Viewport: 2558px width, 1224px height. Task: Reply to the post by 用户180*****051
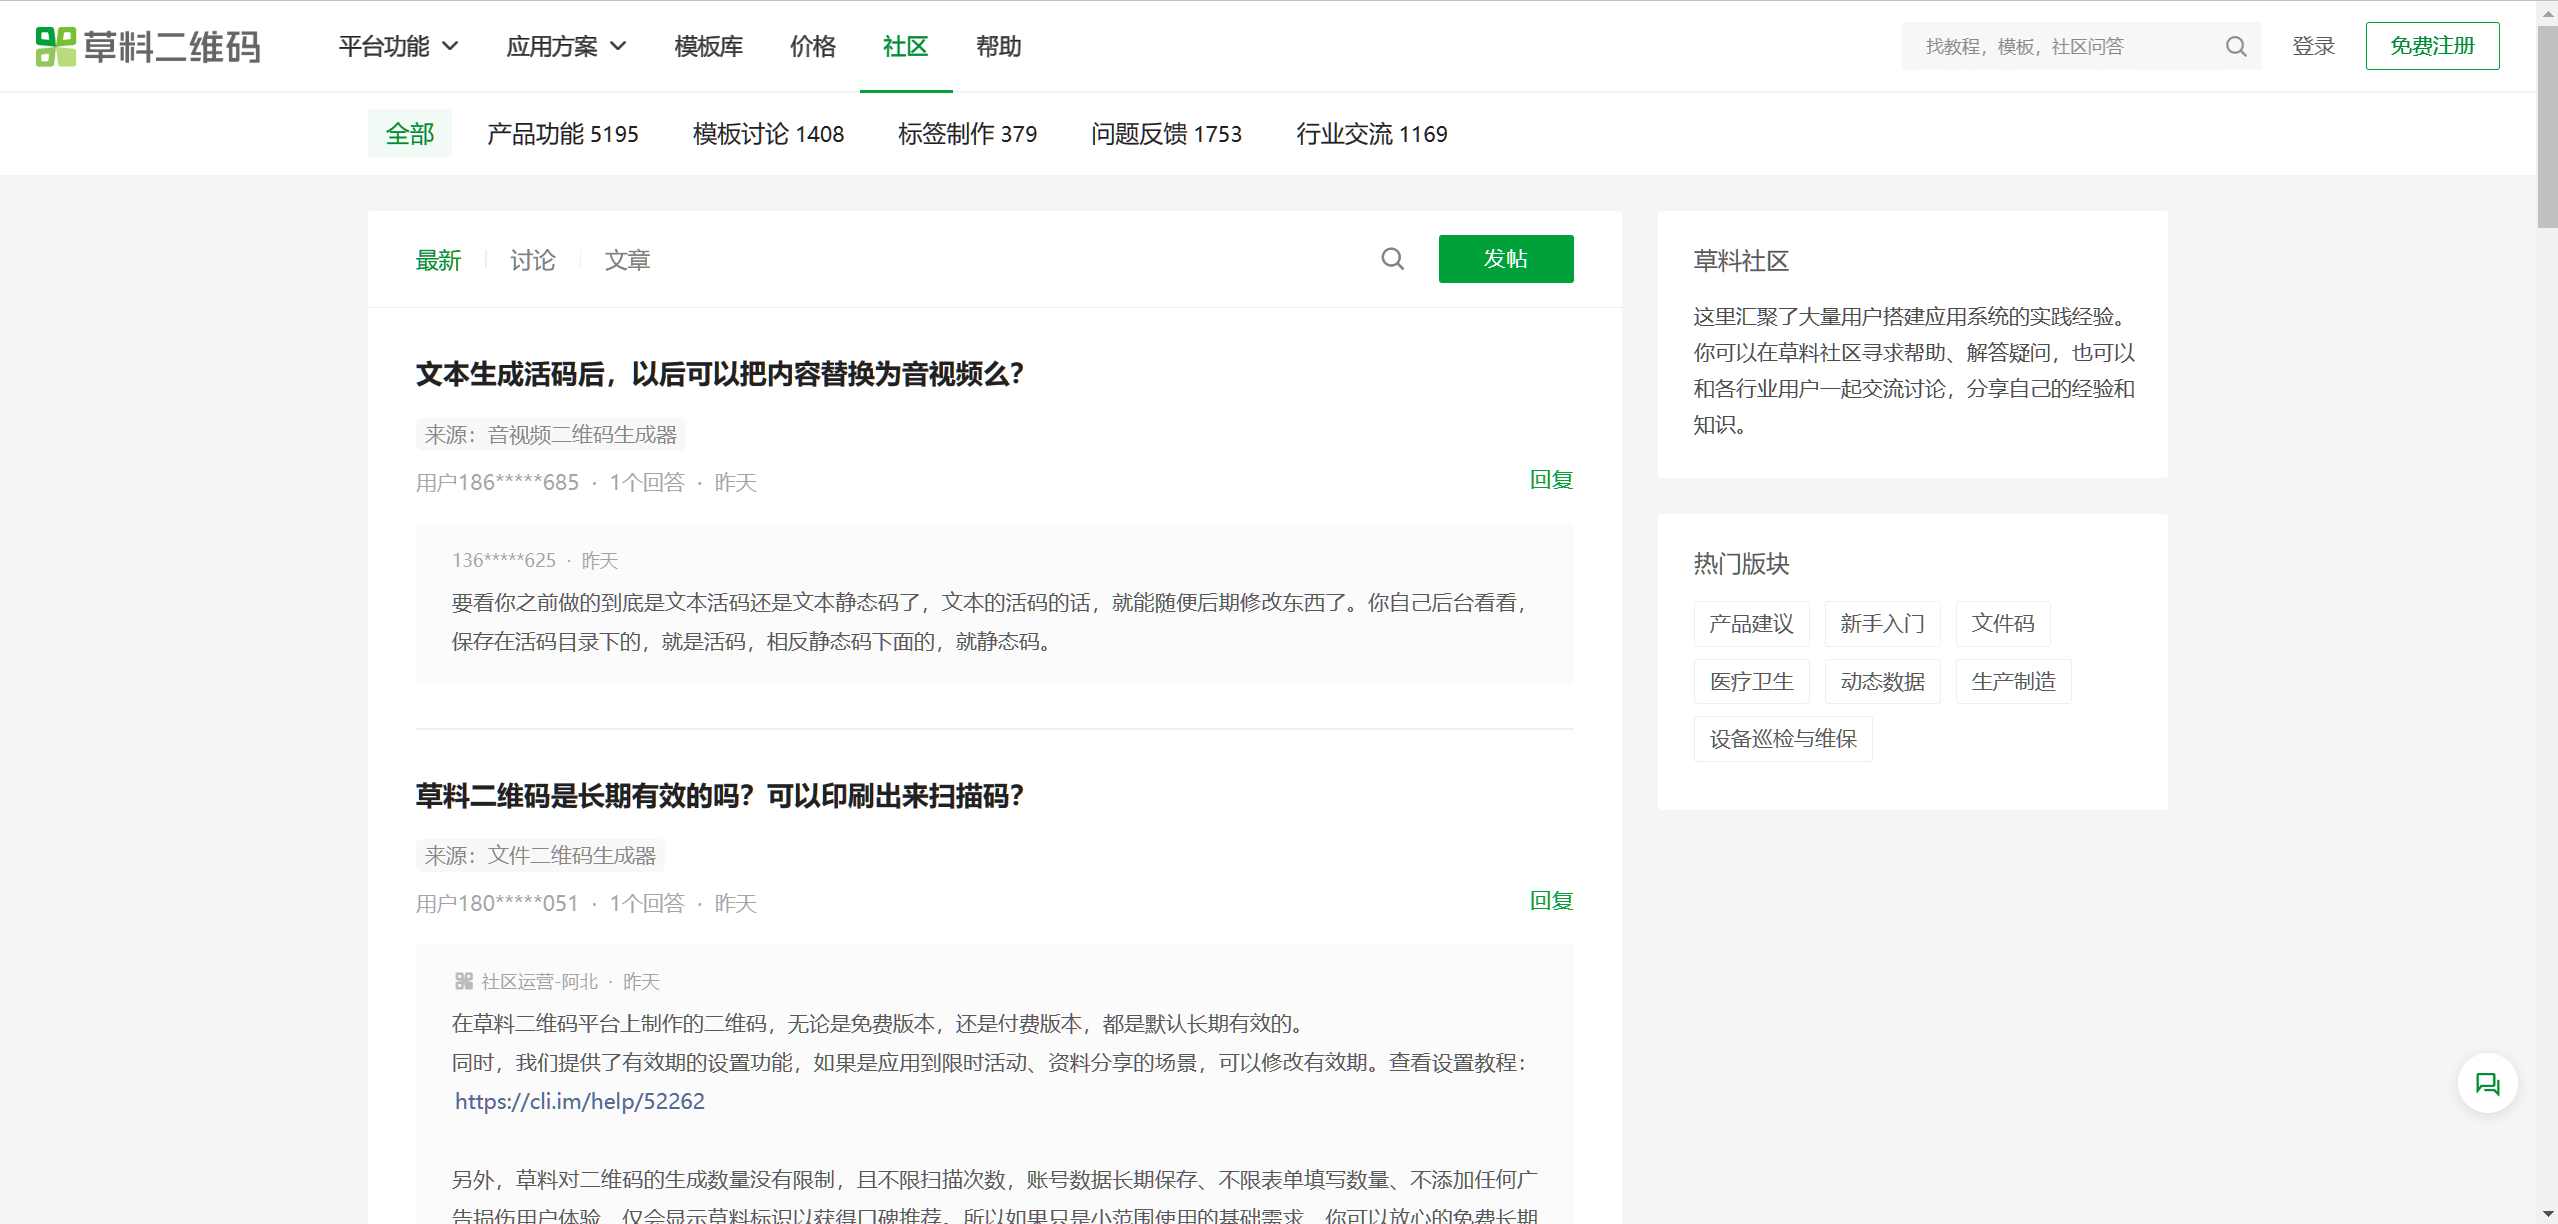click(1551, 901)
